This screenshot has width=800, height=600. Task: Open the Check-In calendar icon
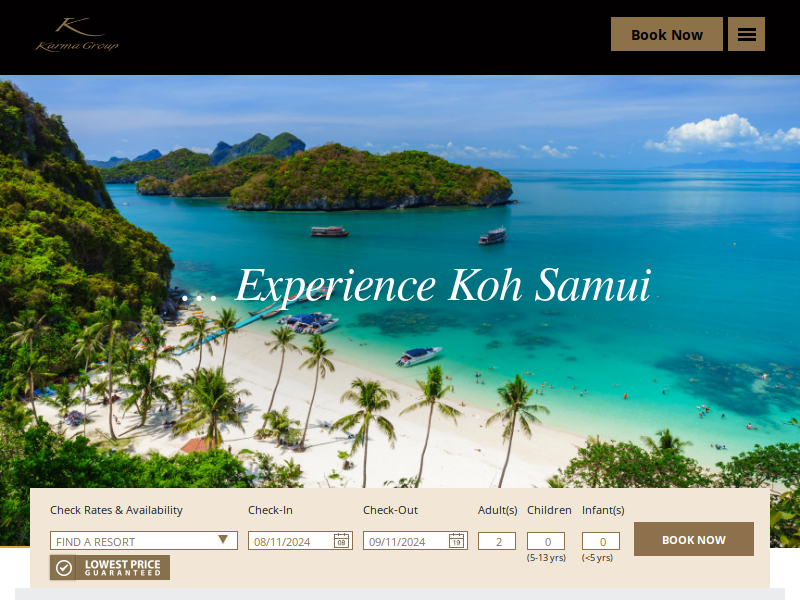point(341,541)
